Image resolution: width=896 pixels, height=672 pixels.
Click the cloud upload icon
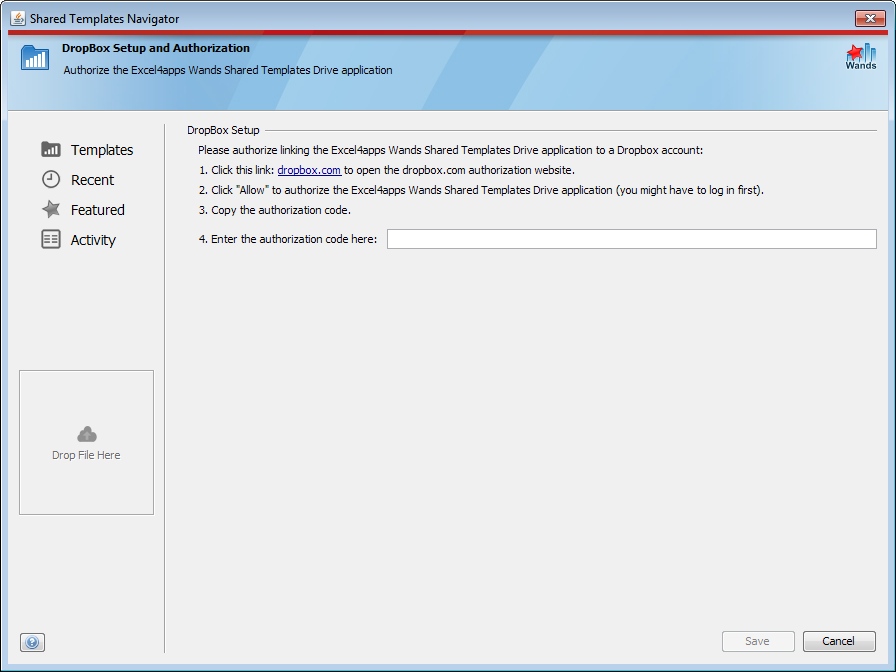pos(86,434)
